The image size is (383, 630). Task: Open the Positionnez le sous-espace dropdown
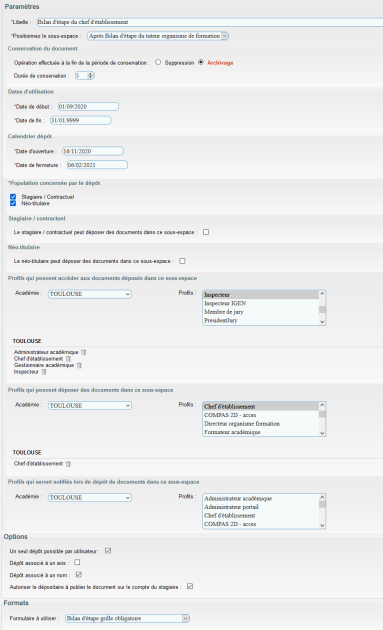(x=158, y=36)
